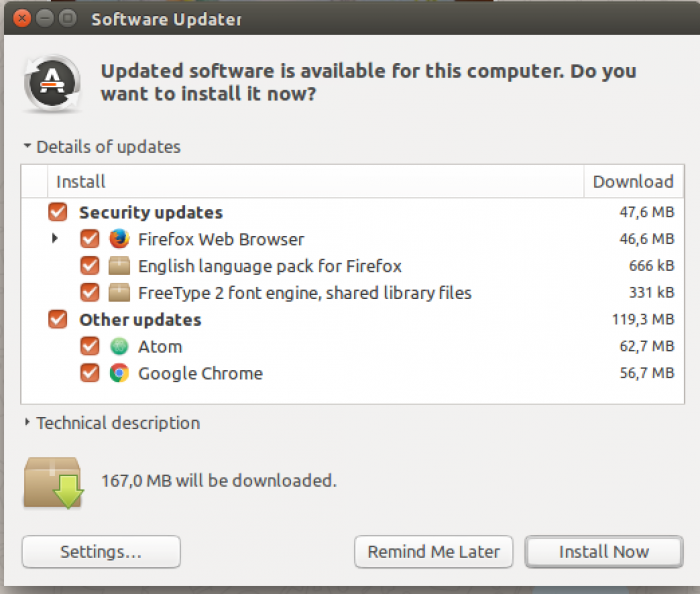700x594 pixels.
Task: Start updates with Install Now
Action: point(604,552)
